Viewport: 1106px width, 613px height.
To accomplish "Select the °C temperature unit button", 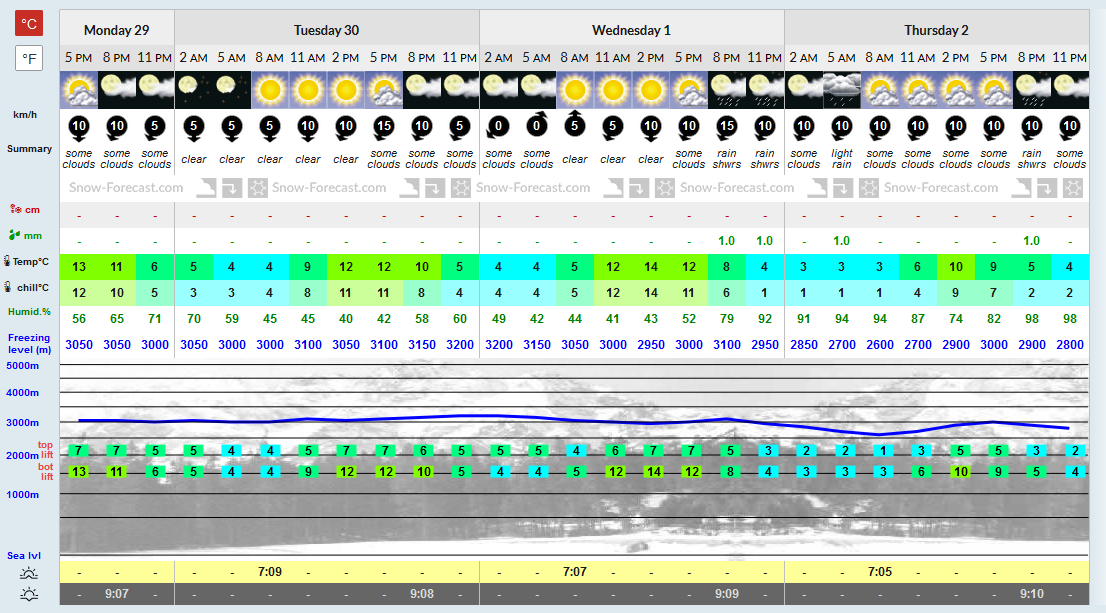I will (29, 23).
